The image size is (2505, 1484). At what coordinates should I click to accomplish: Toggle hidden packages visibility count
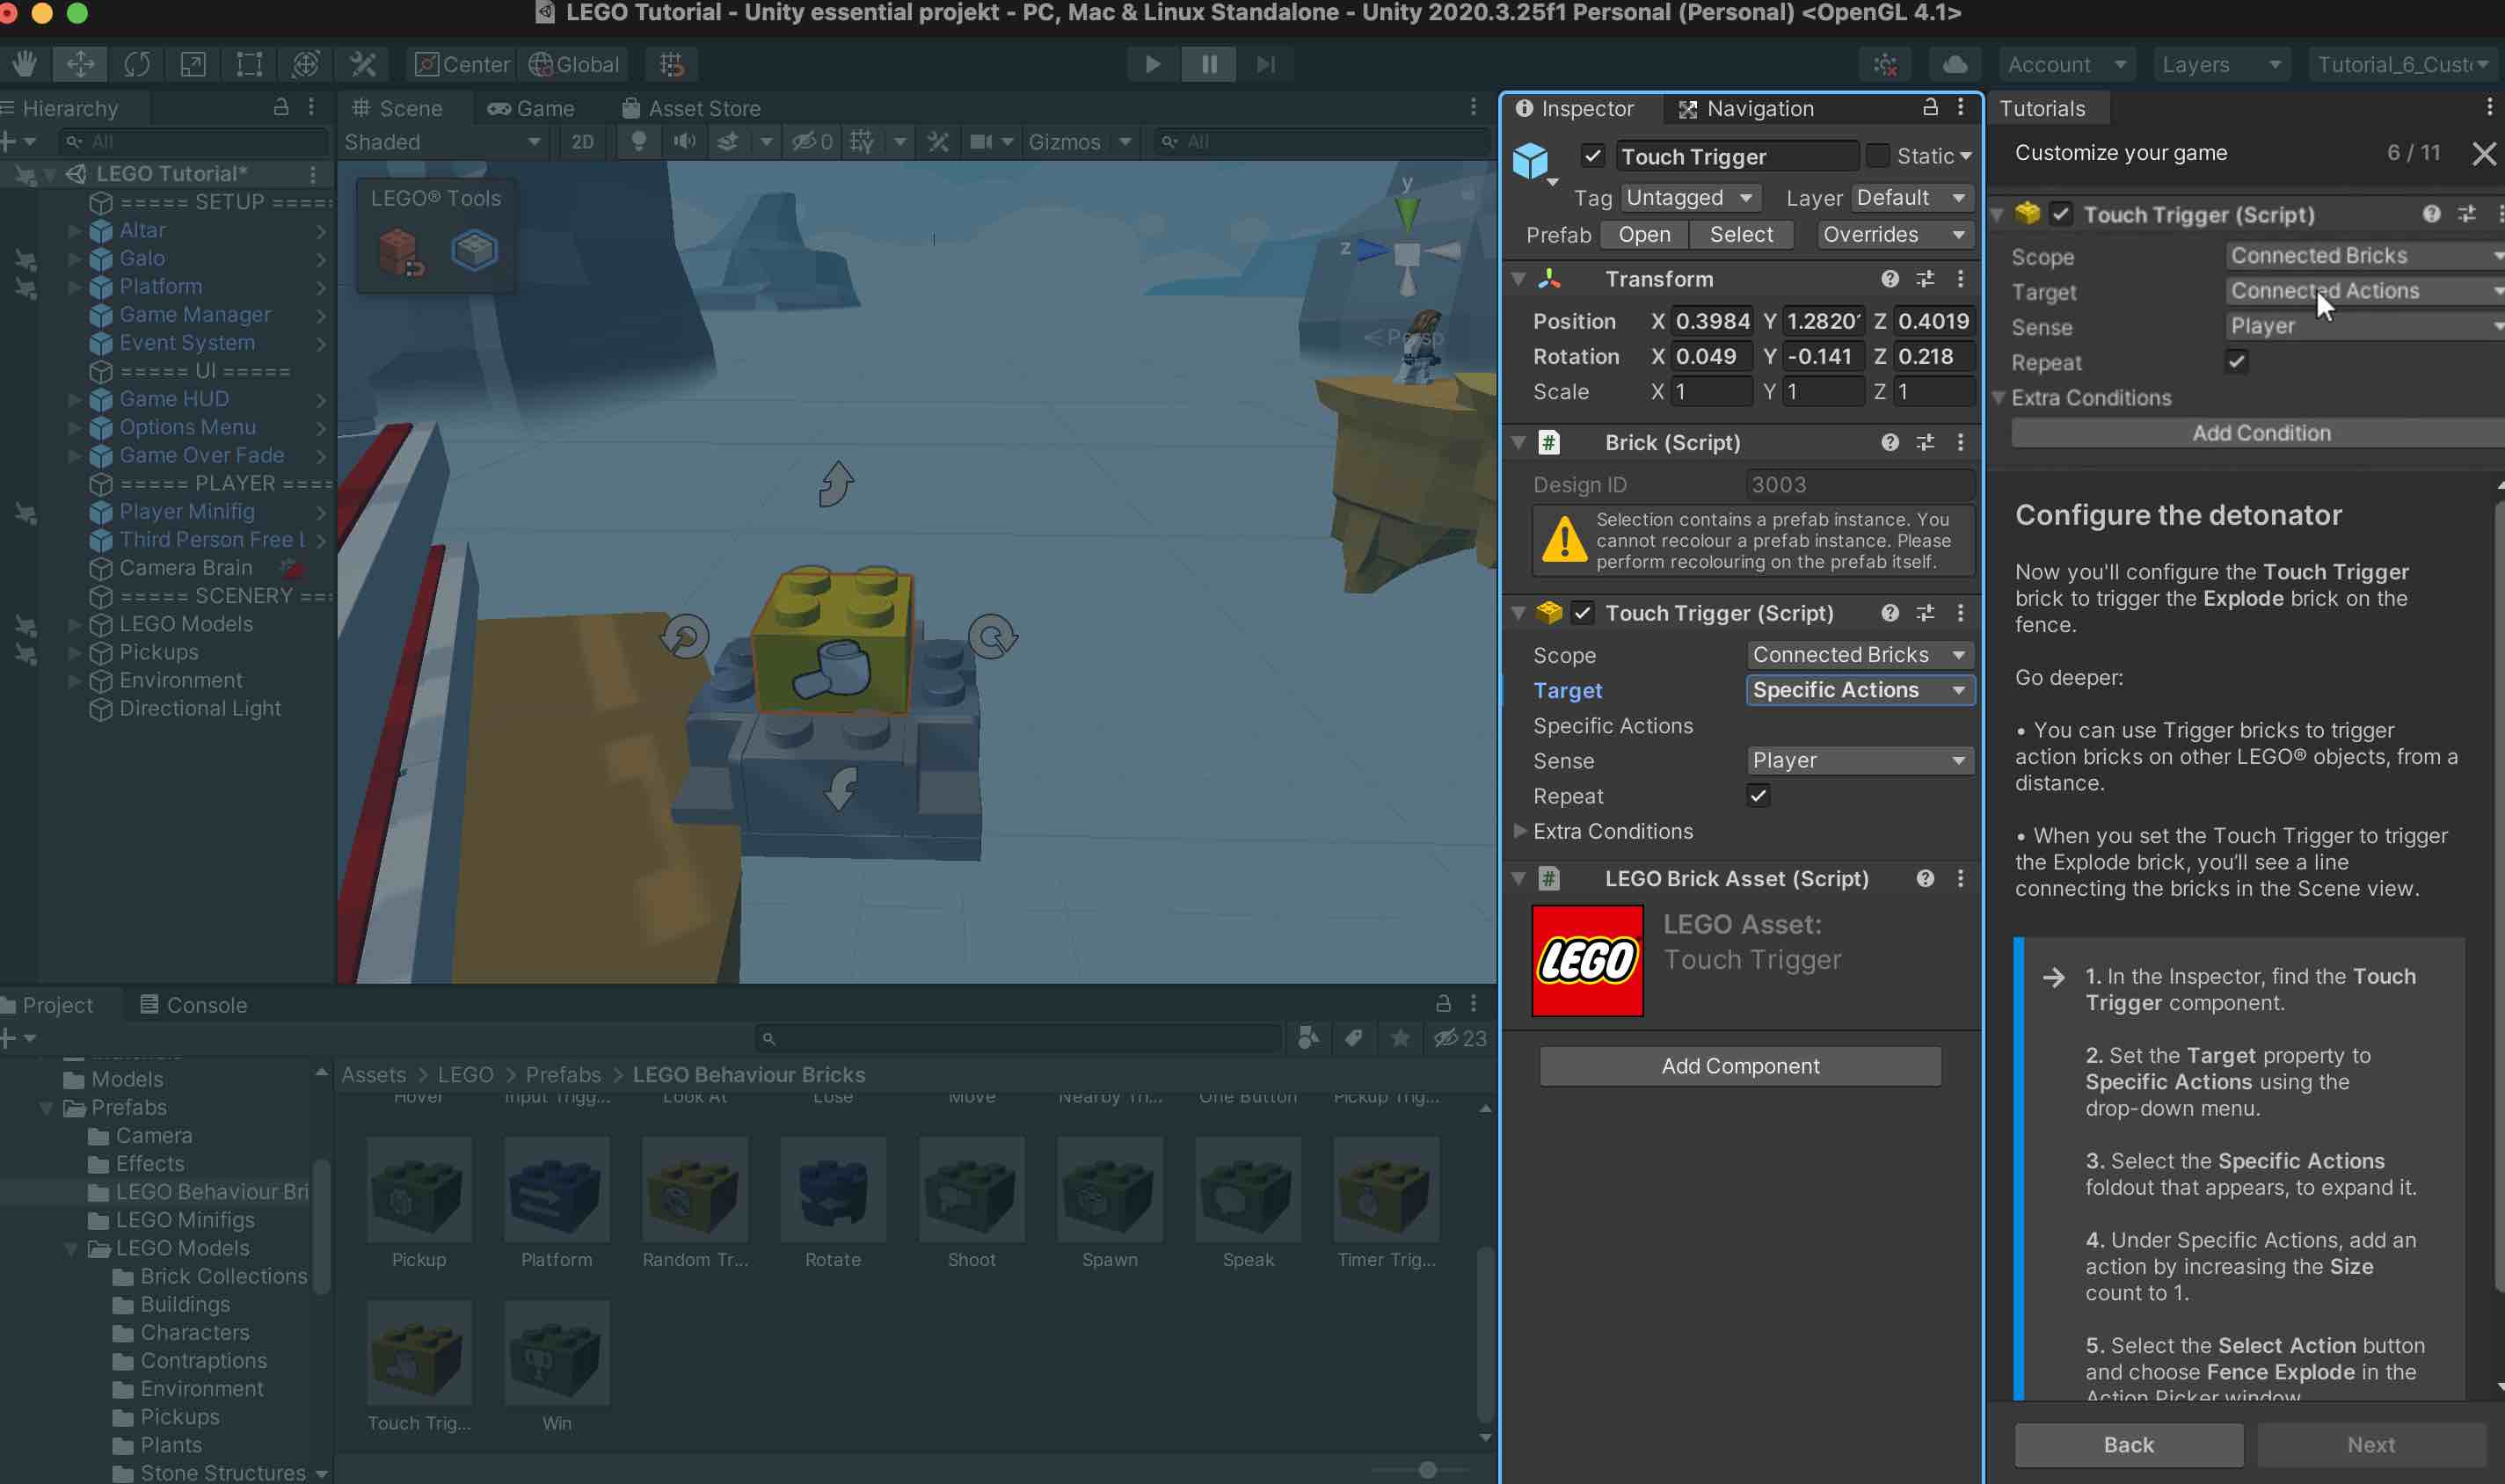pos(1460,1038)
